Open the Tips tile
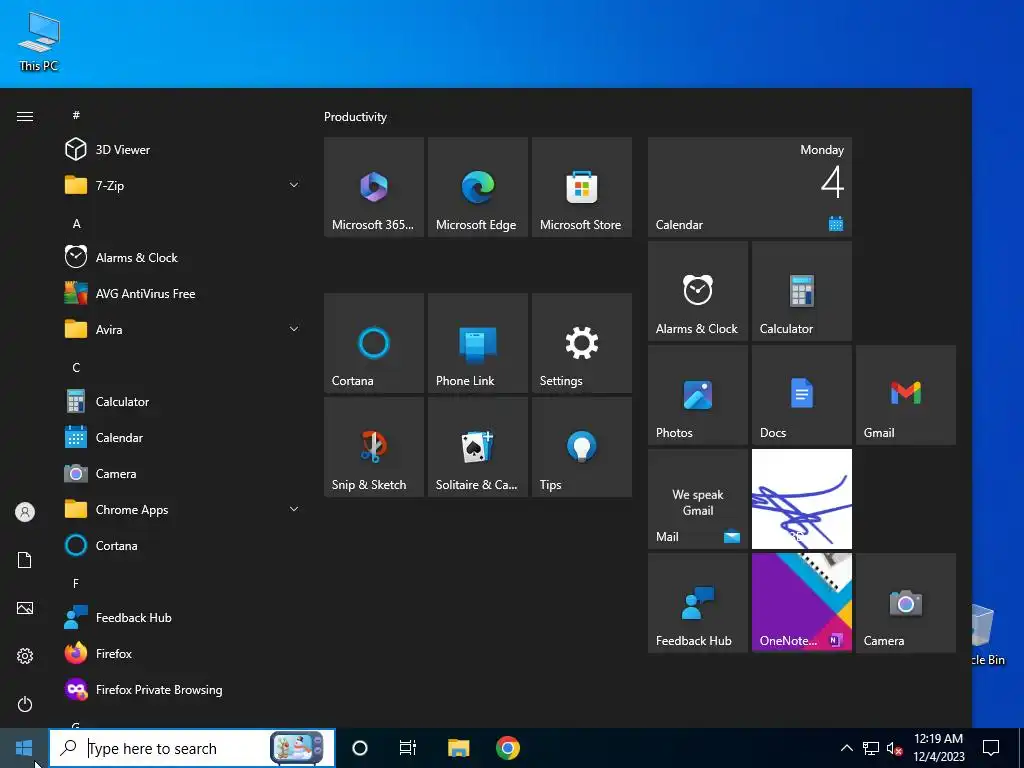Screen dimensions: 1024x768 point(582,447)
